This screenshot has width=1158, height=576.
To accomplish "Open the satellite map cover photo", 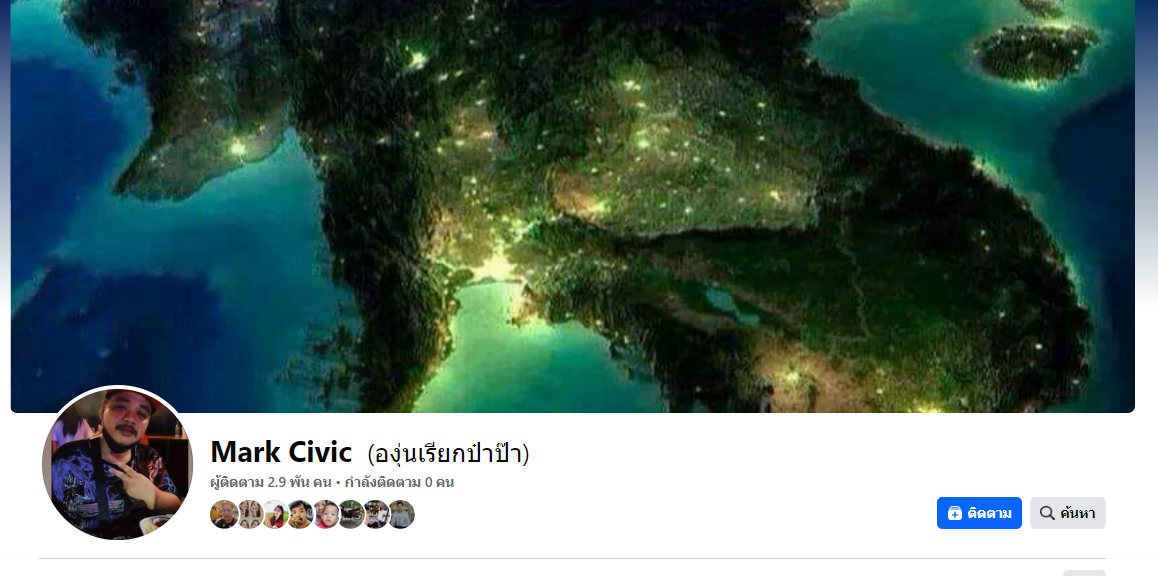I will point(572,206).
